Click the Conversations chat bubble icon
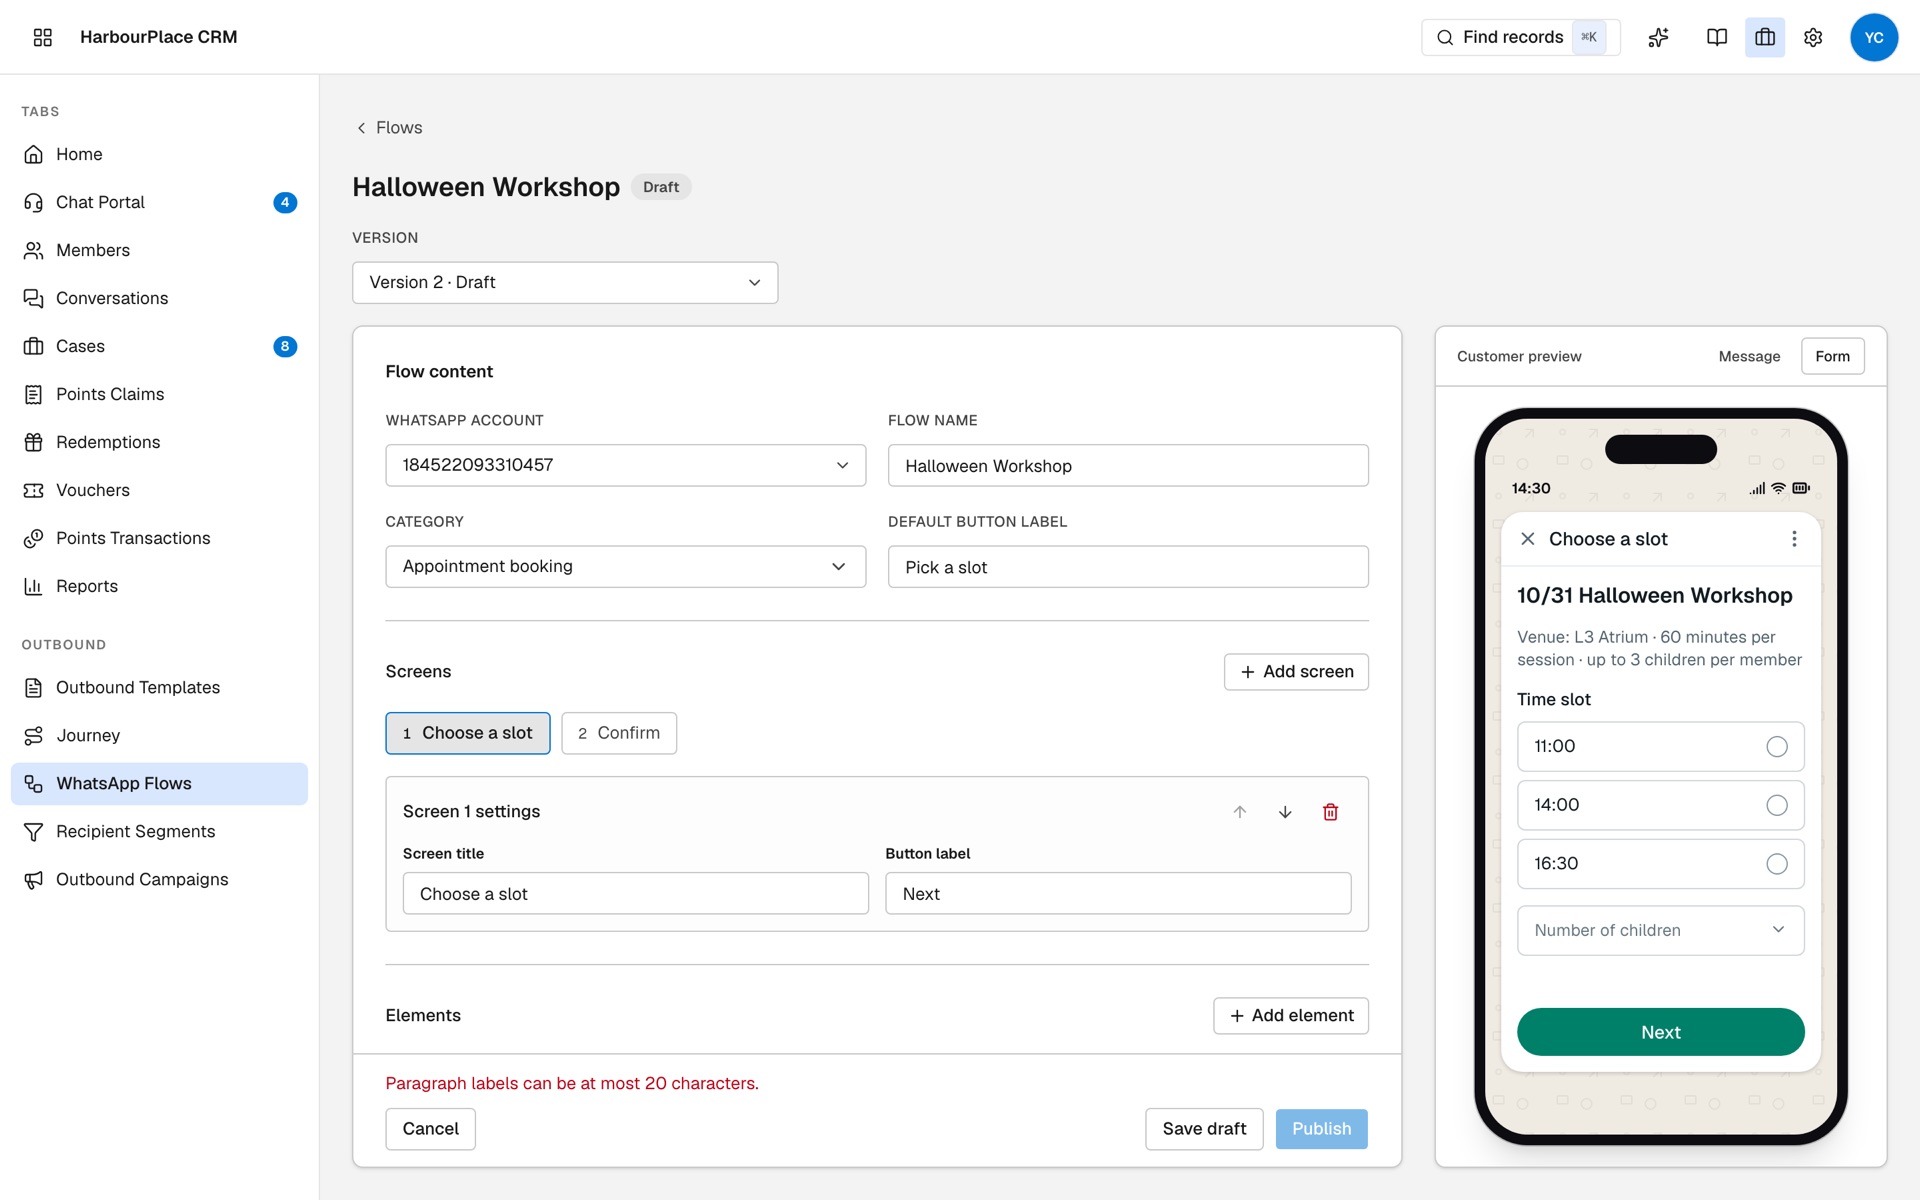Viewport: 1920px width, 1200px height. coord(34,298)
